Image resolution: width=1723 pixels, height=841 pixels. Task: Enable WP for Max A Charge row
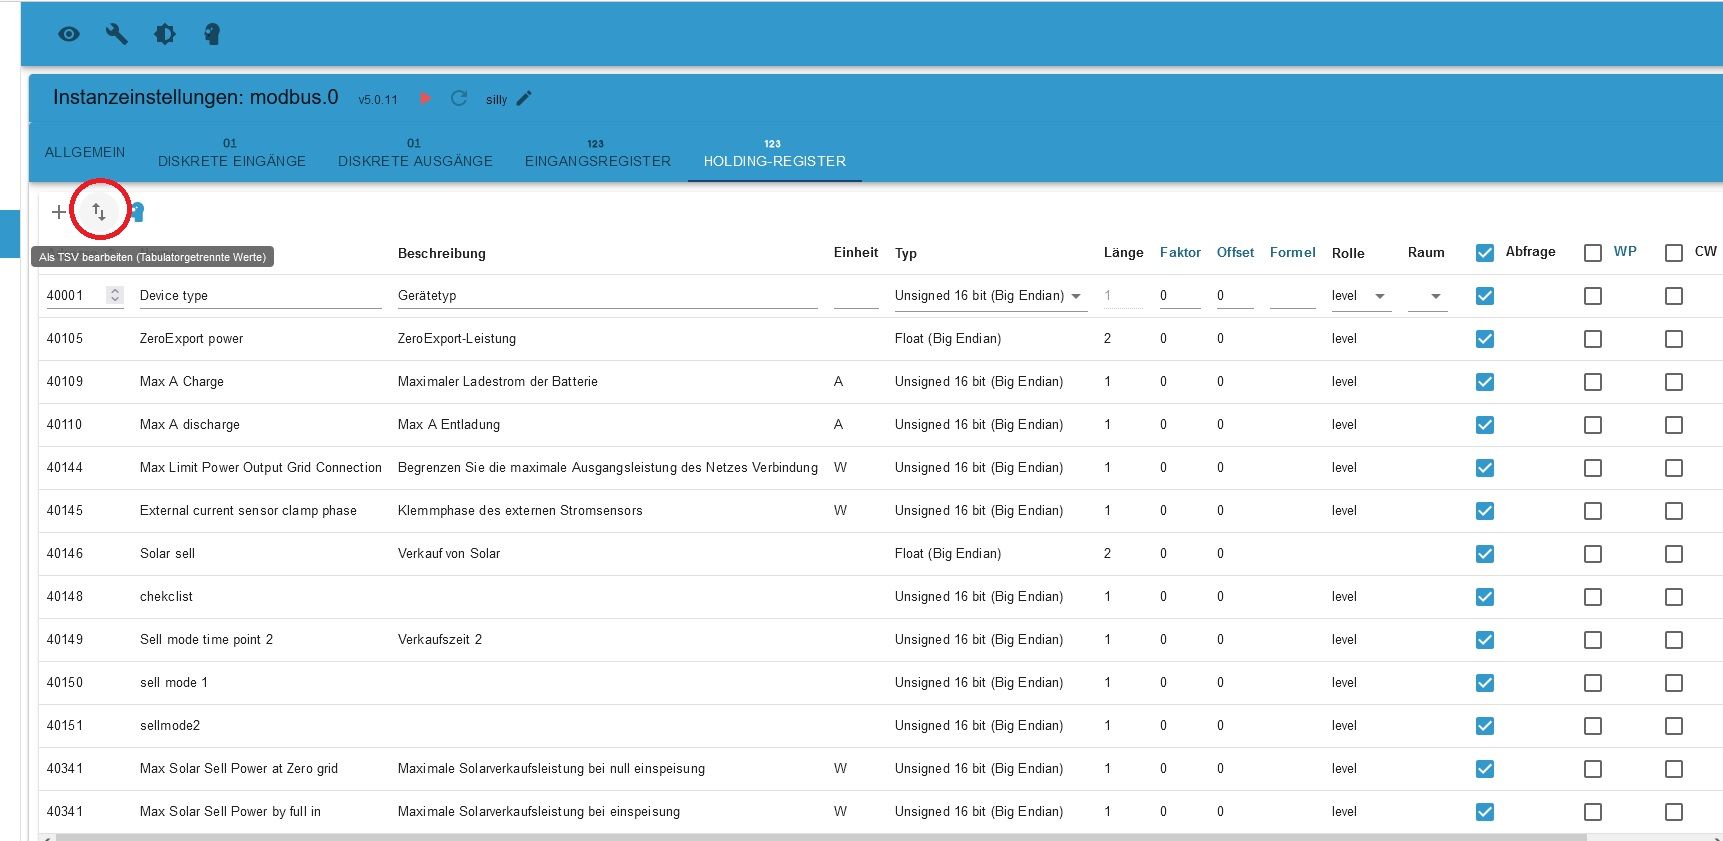pos(1593,382)
